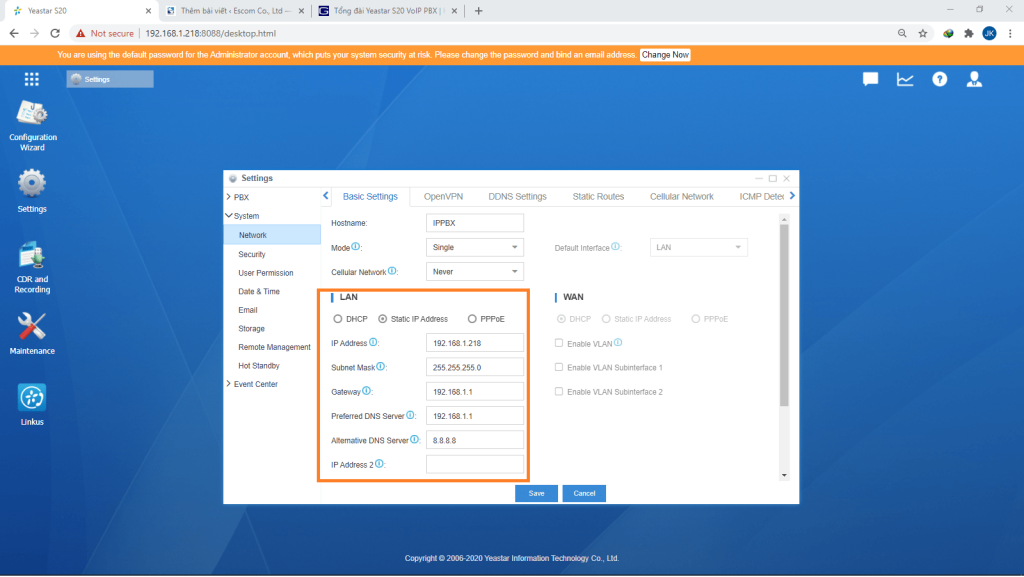
Task: Show info for Gateway field
Action: pyautogui.click(x=366, y=390)
